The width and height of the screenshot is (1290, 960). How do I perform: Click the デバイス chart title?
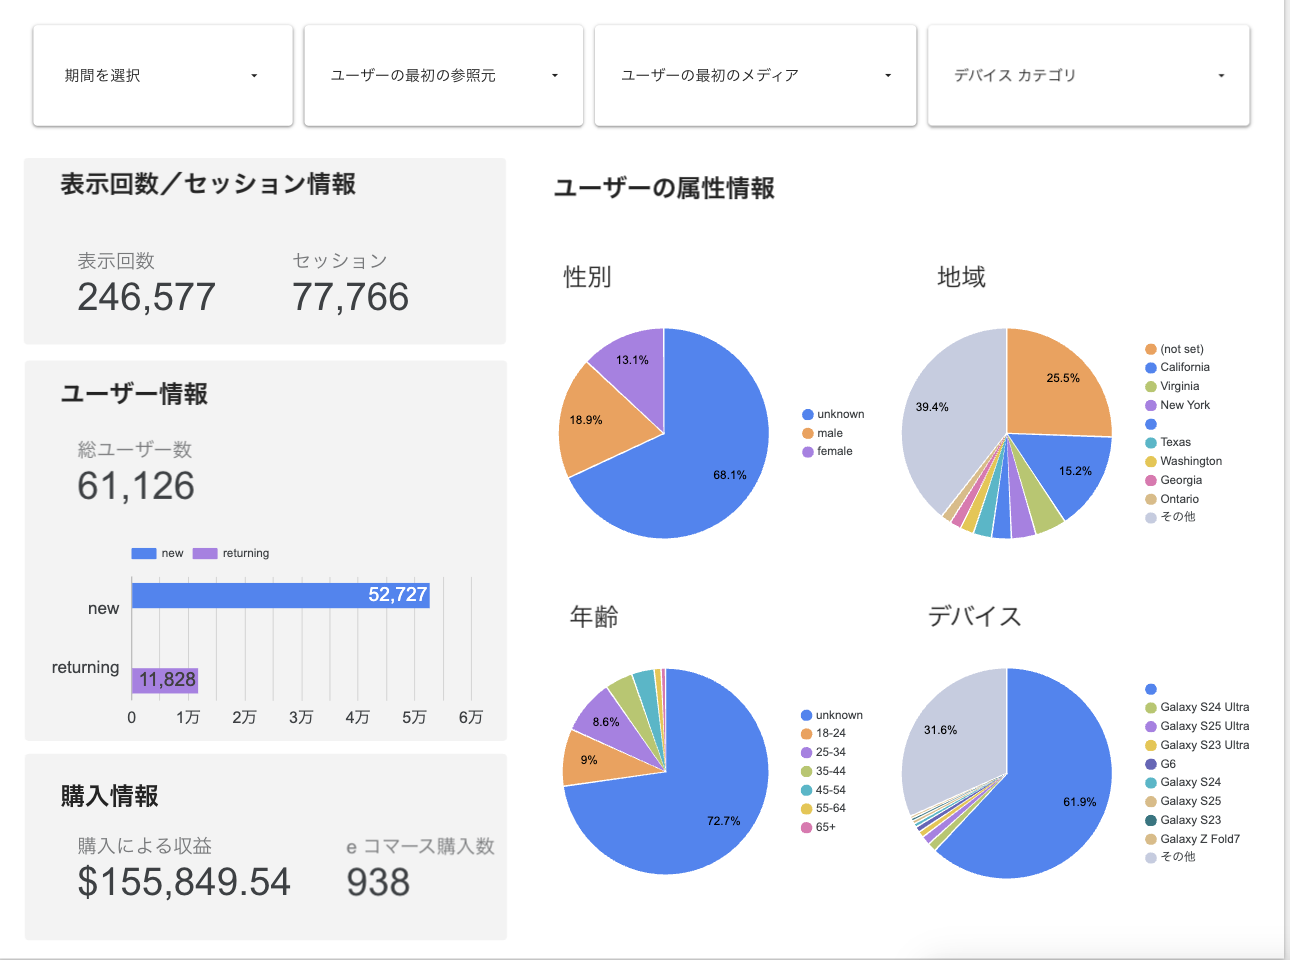tap(975, 616)
